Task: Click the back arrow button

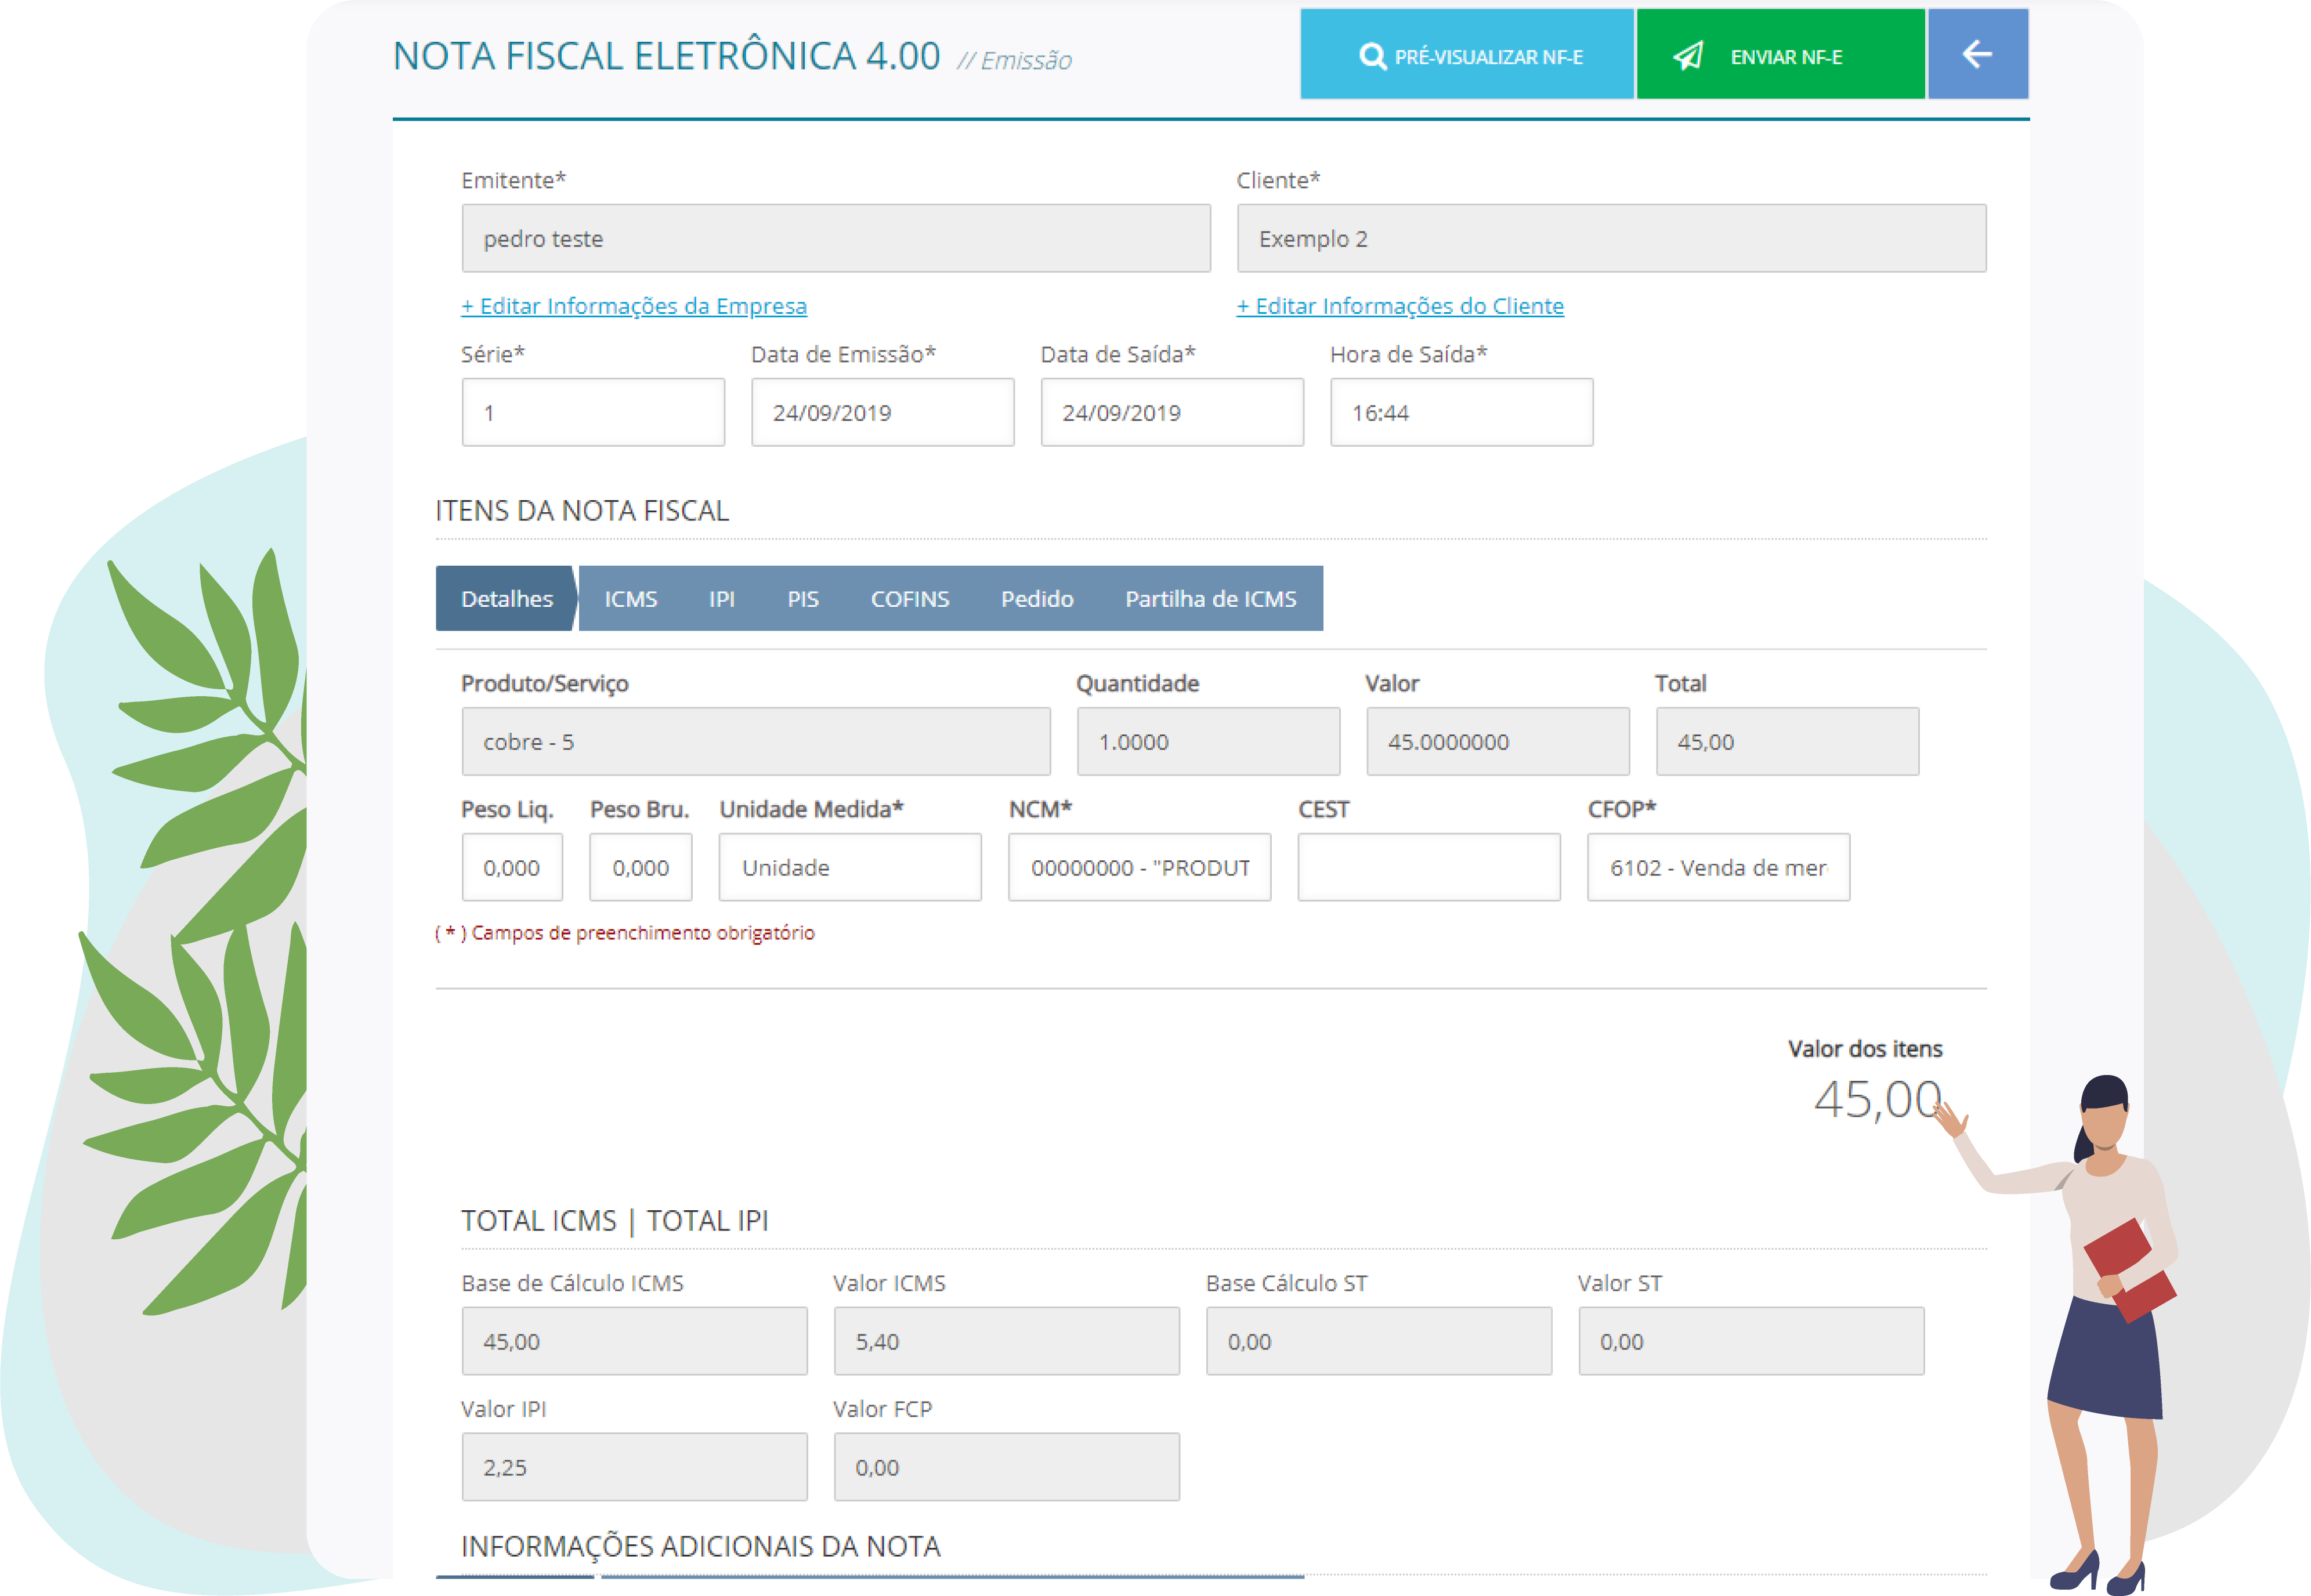Action: click(x=1977, y=54)
